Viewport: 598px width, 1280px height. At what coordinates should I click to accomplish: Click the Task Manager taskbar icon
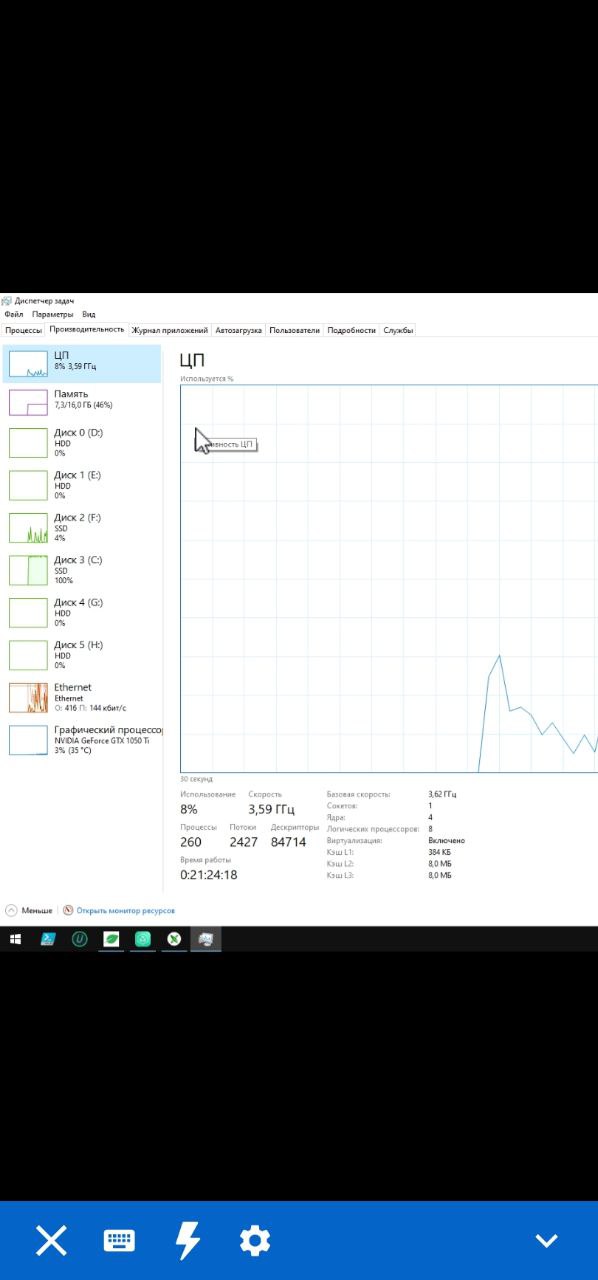(206, 939)
